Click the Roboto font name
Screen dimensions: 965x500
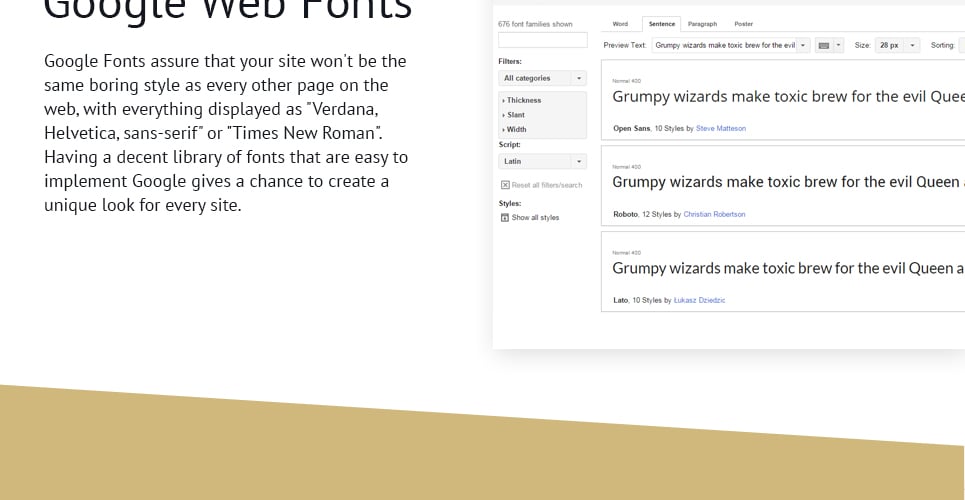coord(625,214)
